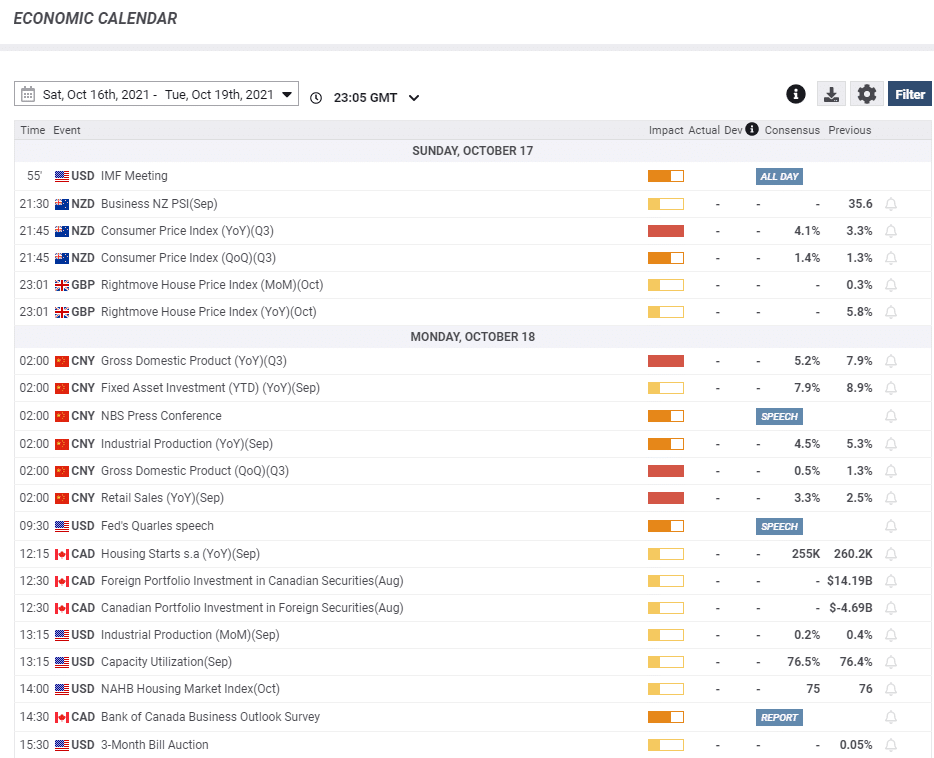Sort by the Impact column header
934x758 pixels.
pyautogui.click(x=665, y=130)
